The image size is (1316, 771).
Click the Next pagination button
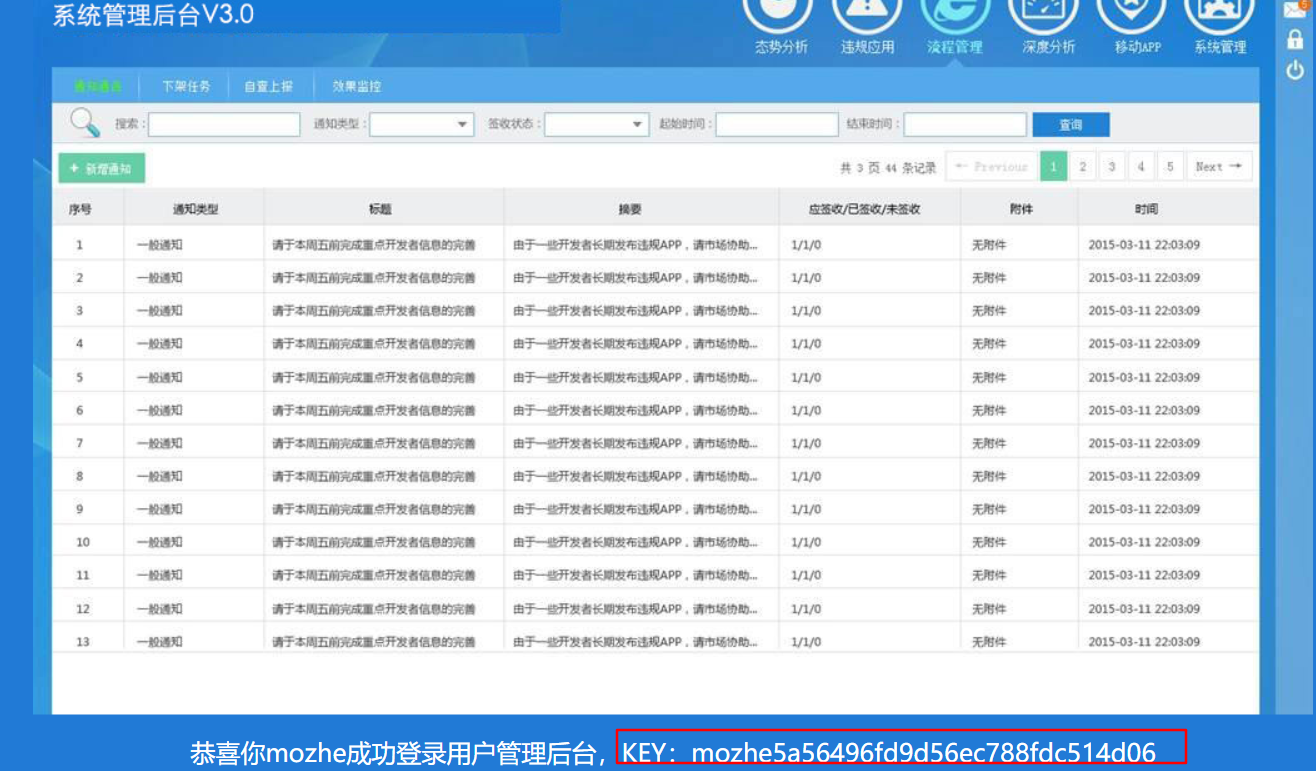tap(1219, 167)
